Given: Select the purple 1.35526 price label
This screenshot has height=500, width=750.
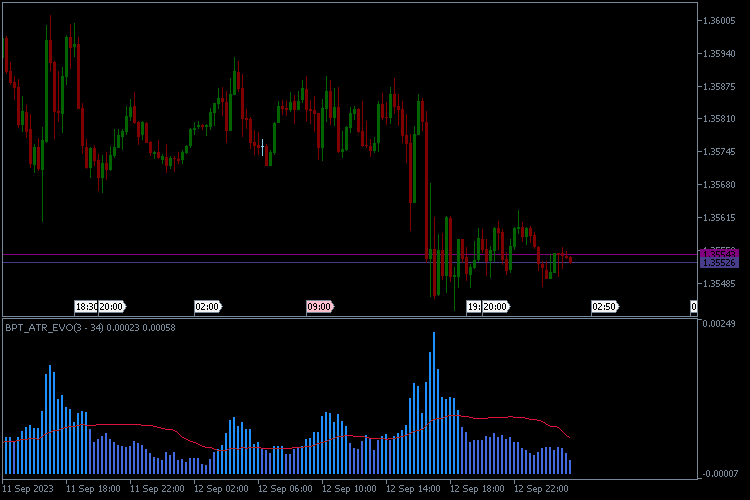Looking at the screenshot, I should click(x=719, y=263).
